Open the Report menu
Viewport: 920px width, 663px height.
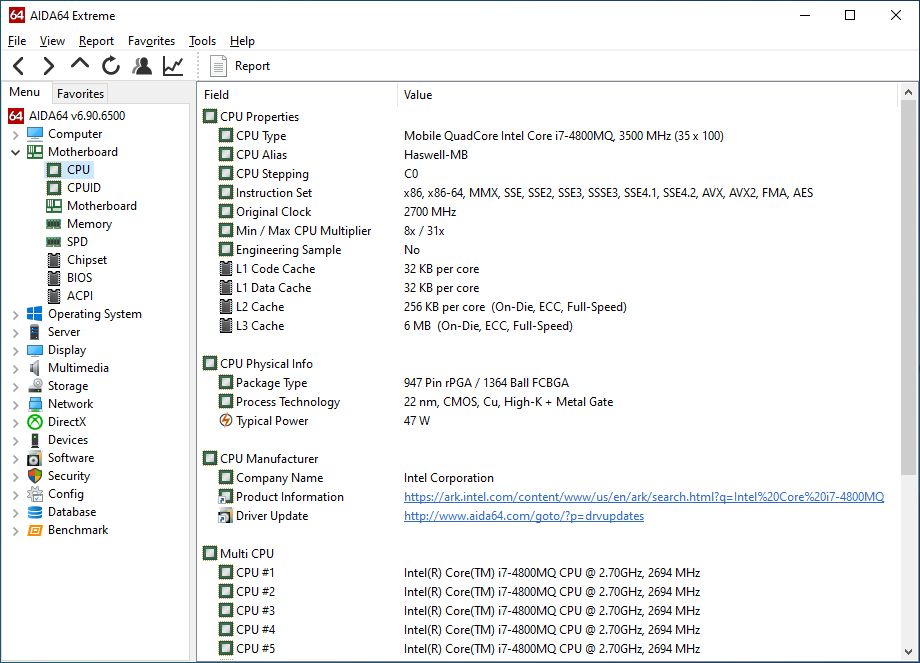click(96, 40)
